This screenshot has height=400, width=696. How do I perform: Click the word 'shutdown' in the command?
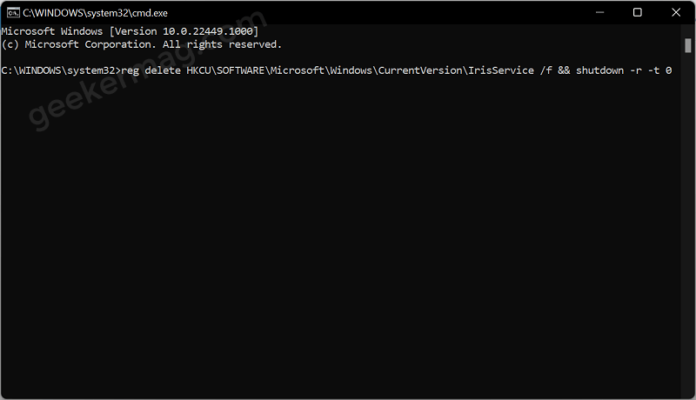pos(600,71)
